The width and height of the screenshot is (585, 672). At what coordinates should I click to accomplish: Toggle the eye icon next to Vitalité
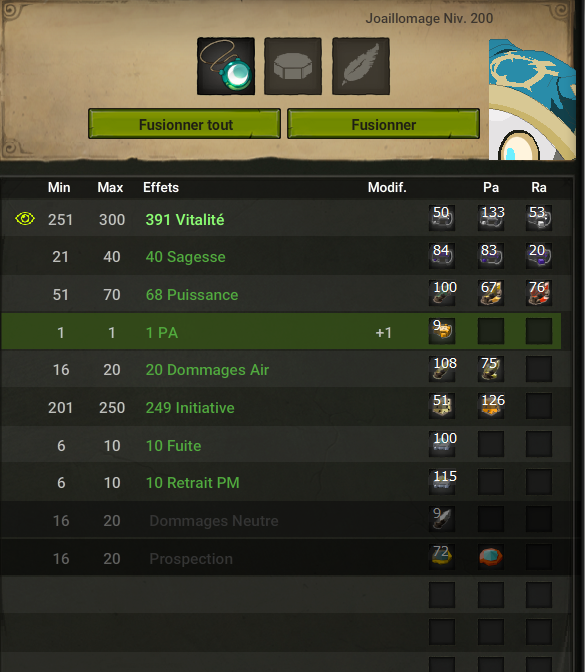tap(25, 219)
